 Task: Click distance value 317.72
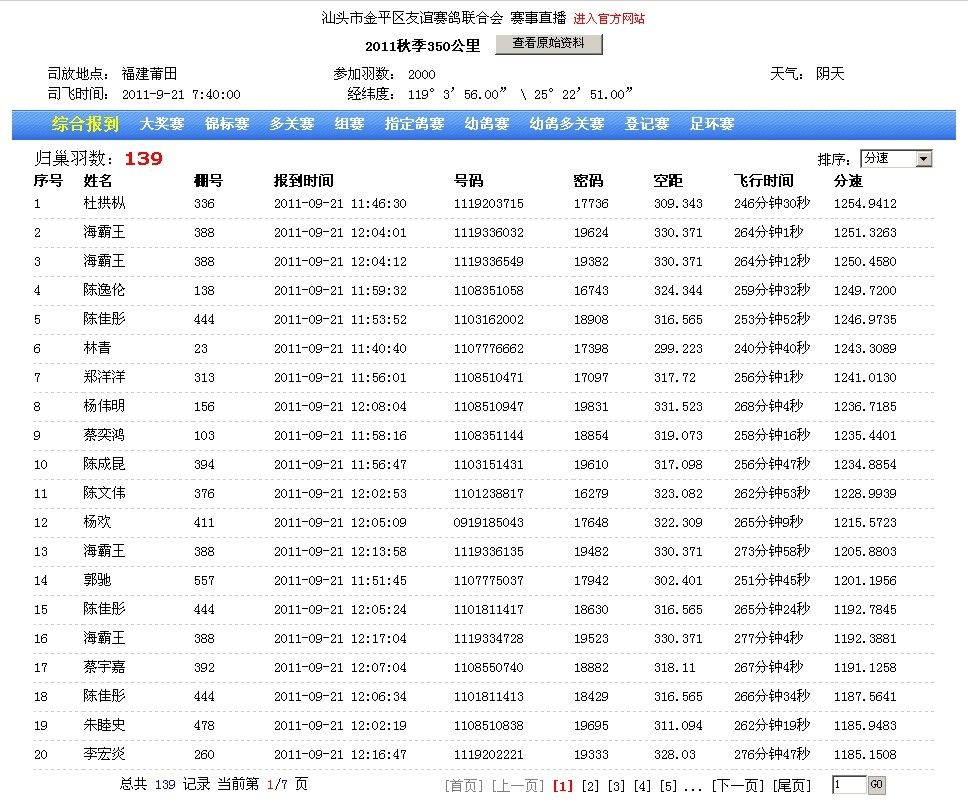click(675, 378)
